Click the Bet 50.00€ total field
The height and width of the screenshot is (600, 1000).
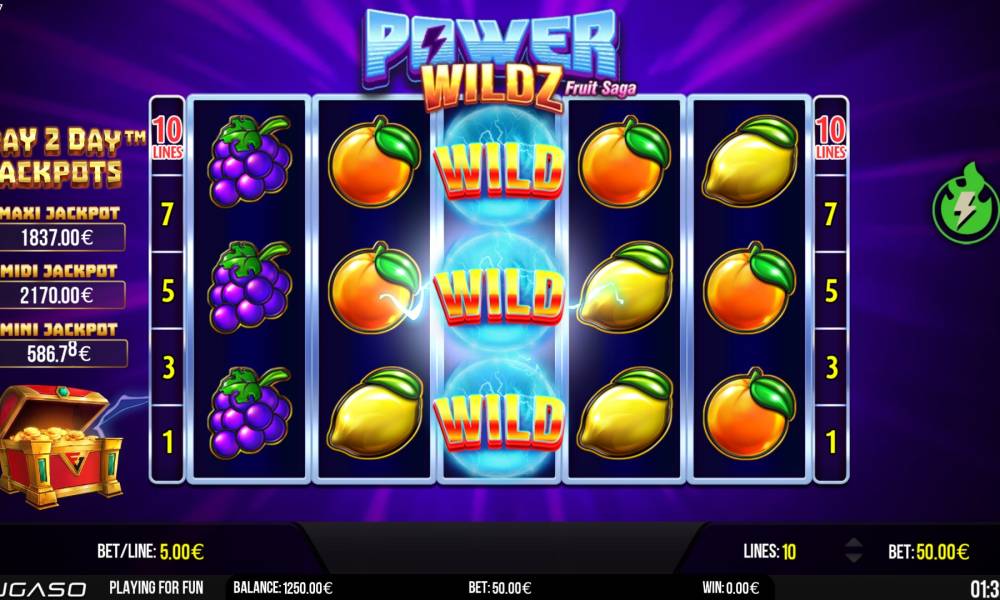click(929, 552)
